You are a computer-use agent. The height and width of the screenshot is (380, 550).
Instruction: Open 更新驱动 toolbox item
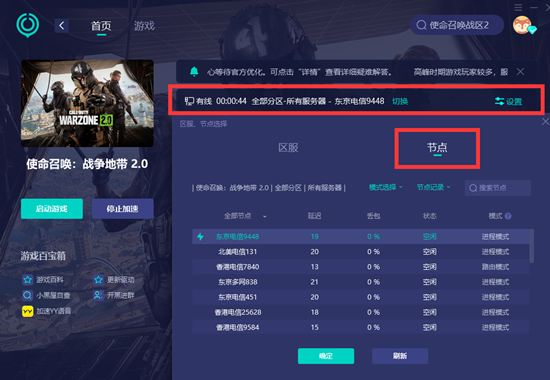click(x=114, y=280)
